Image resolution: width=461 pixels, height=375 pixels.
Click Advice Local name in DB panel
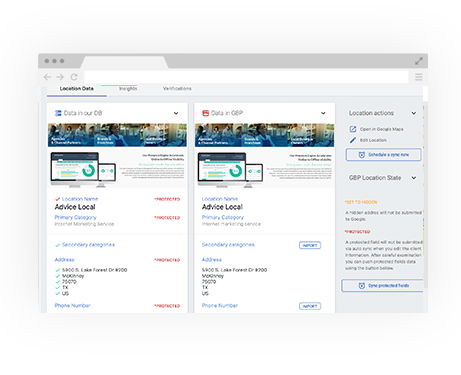(x=75, y=207)
